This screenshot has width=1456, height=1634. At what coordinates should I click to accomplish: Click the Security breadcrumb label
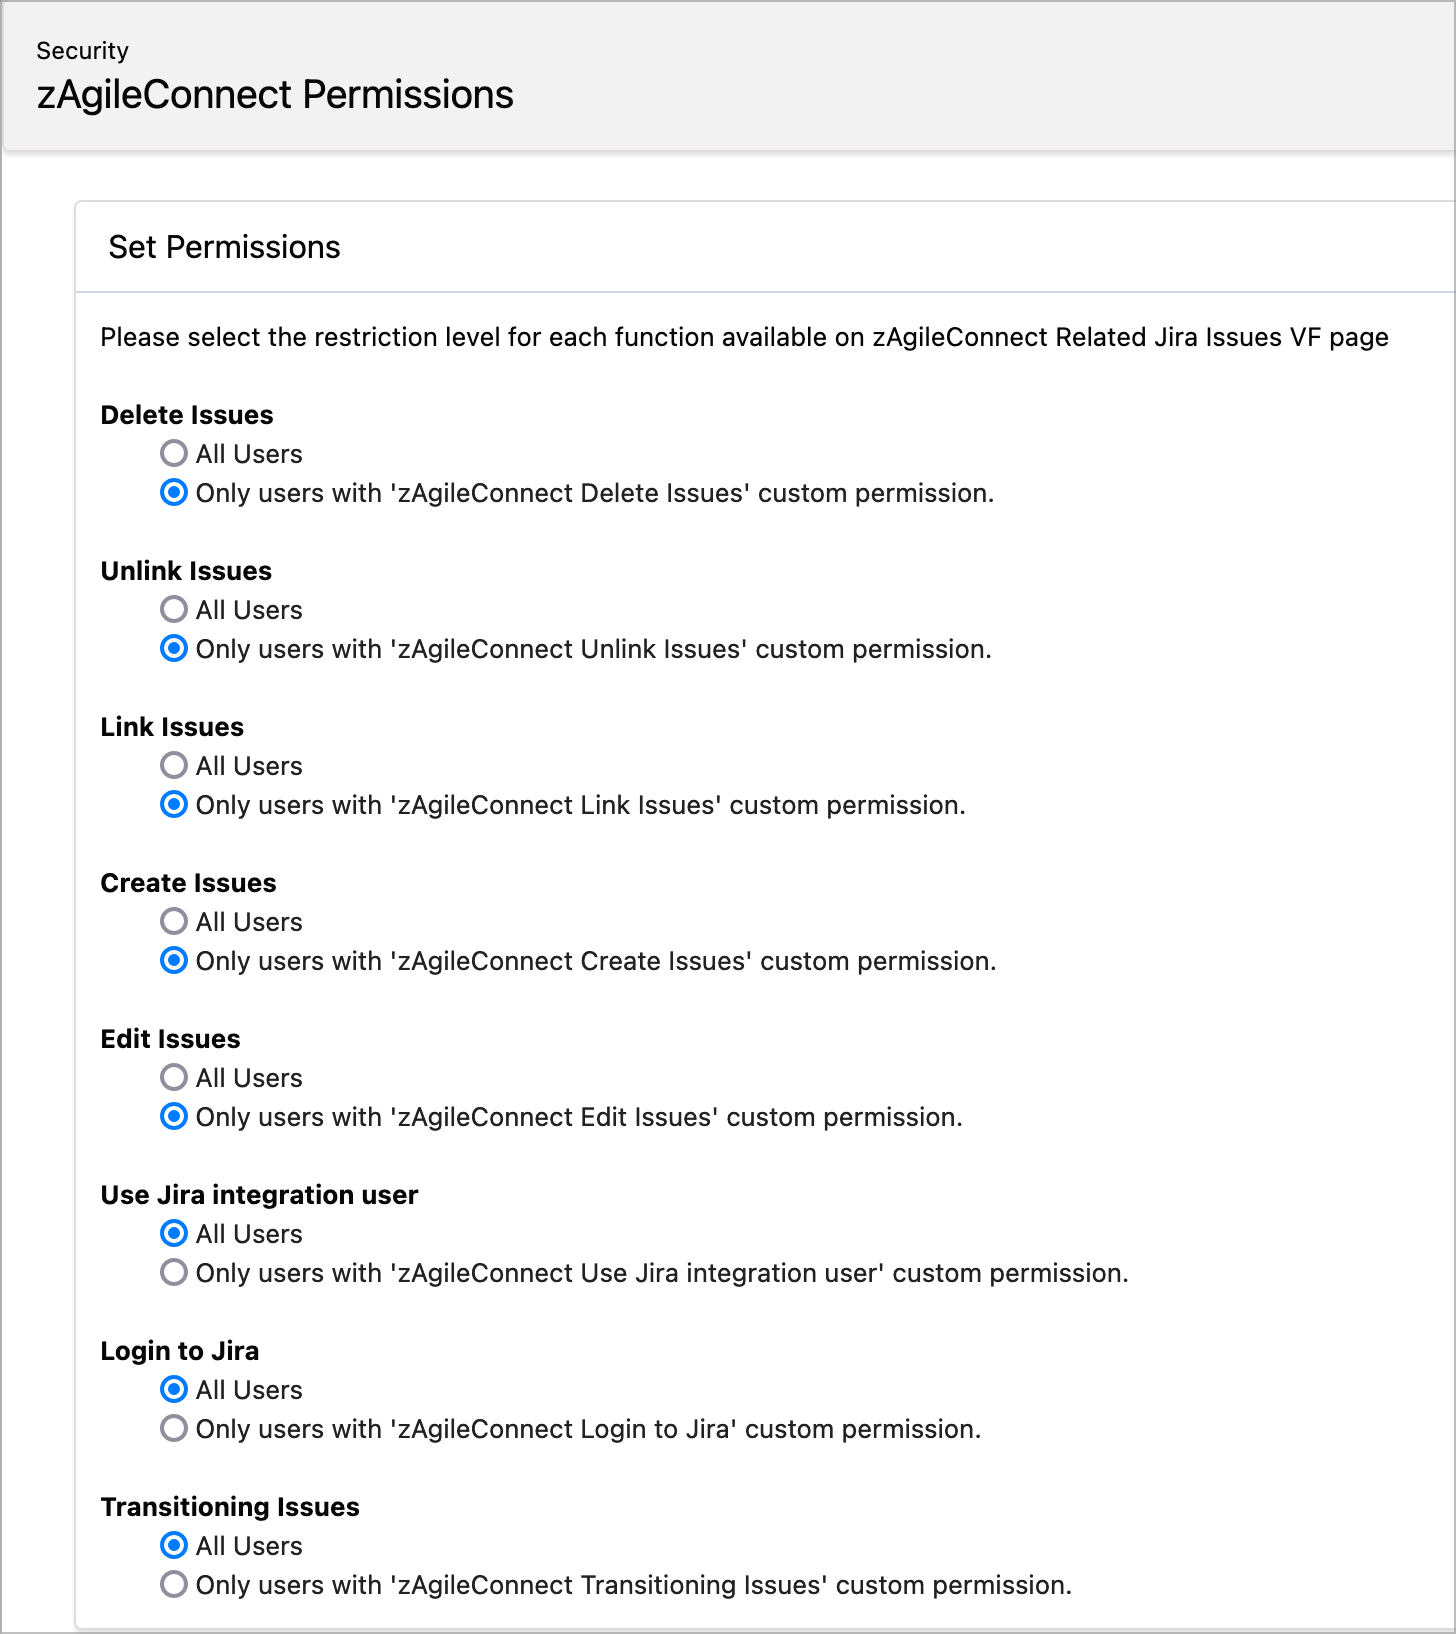tap(82, 51)
